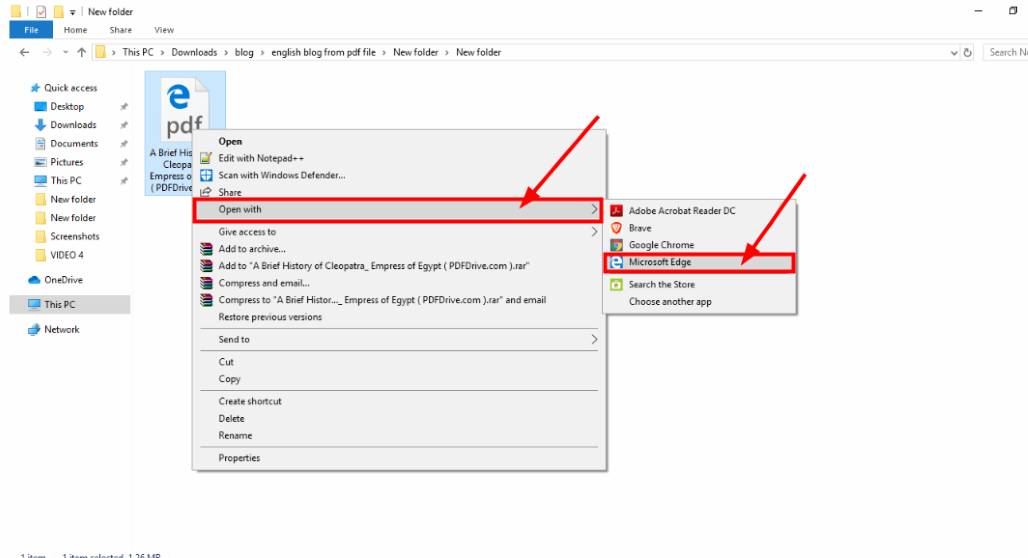
Task: Add to Cleopatra .rar archive
Action: click(374, 266)
